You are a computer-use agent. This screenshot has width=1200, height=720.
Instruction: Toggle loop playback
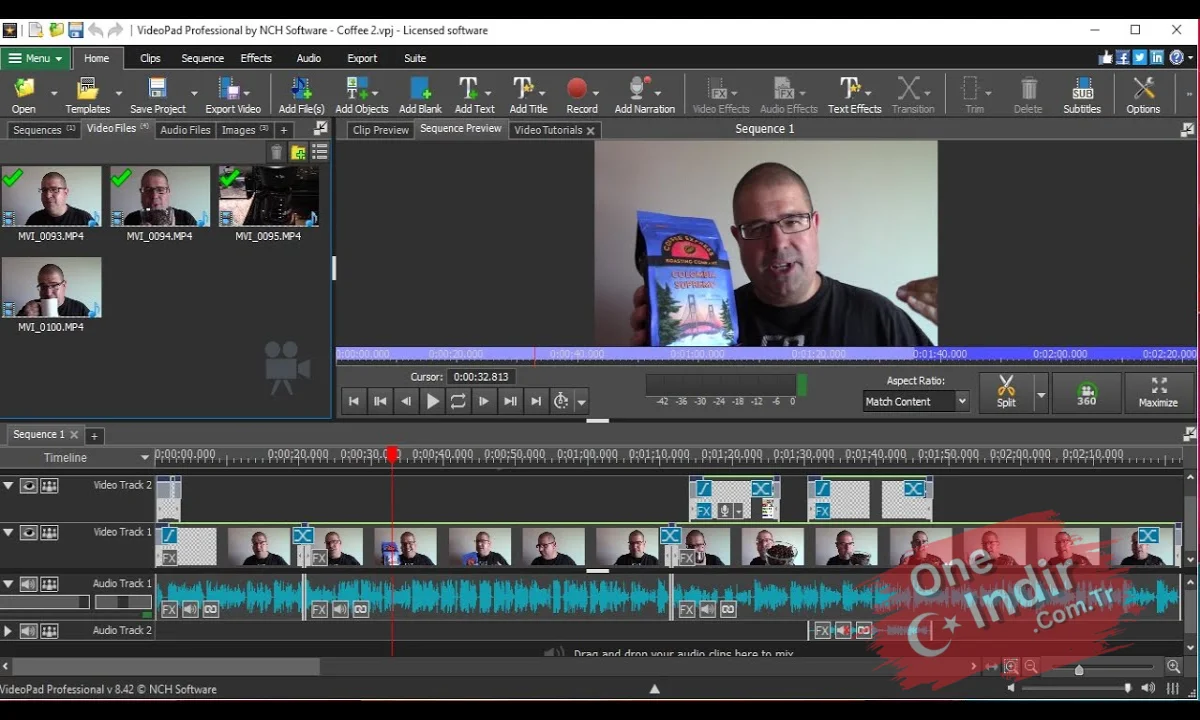click(x=458, y=401)
